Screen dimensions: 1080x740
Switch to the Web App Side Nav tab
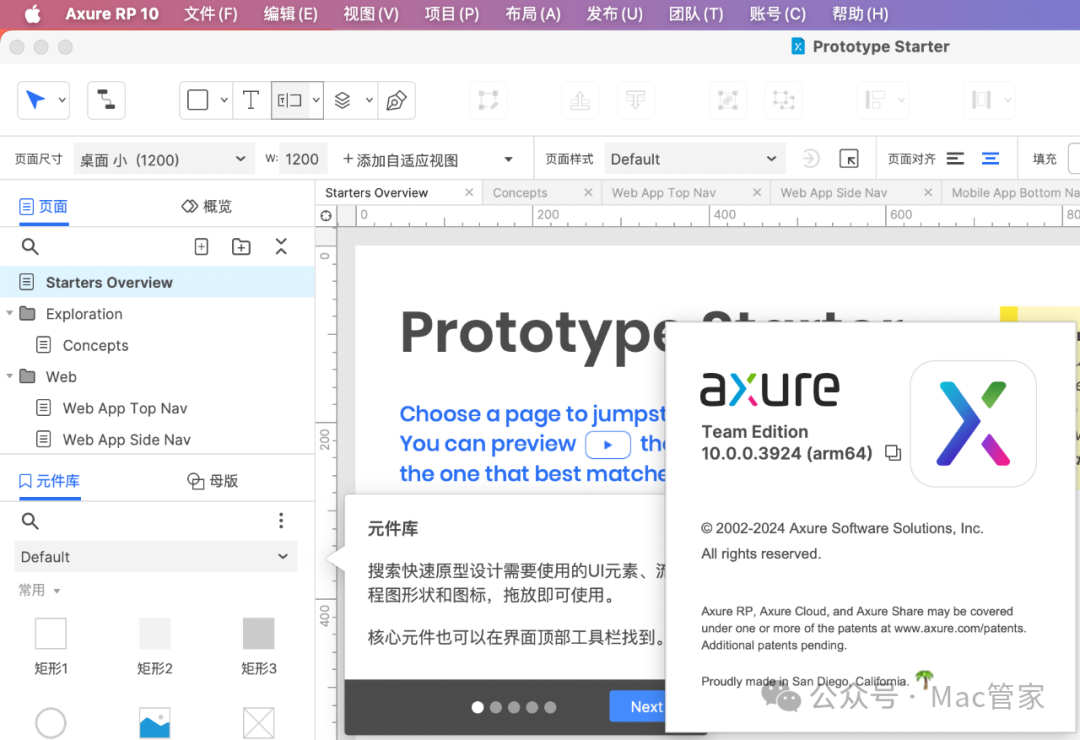pos(833,193)
